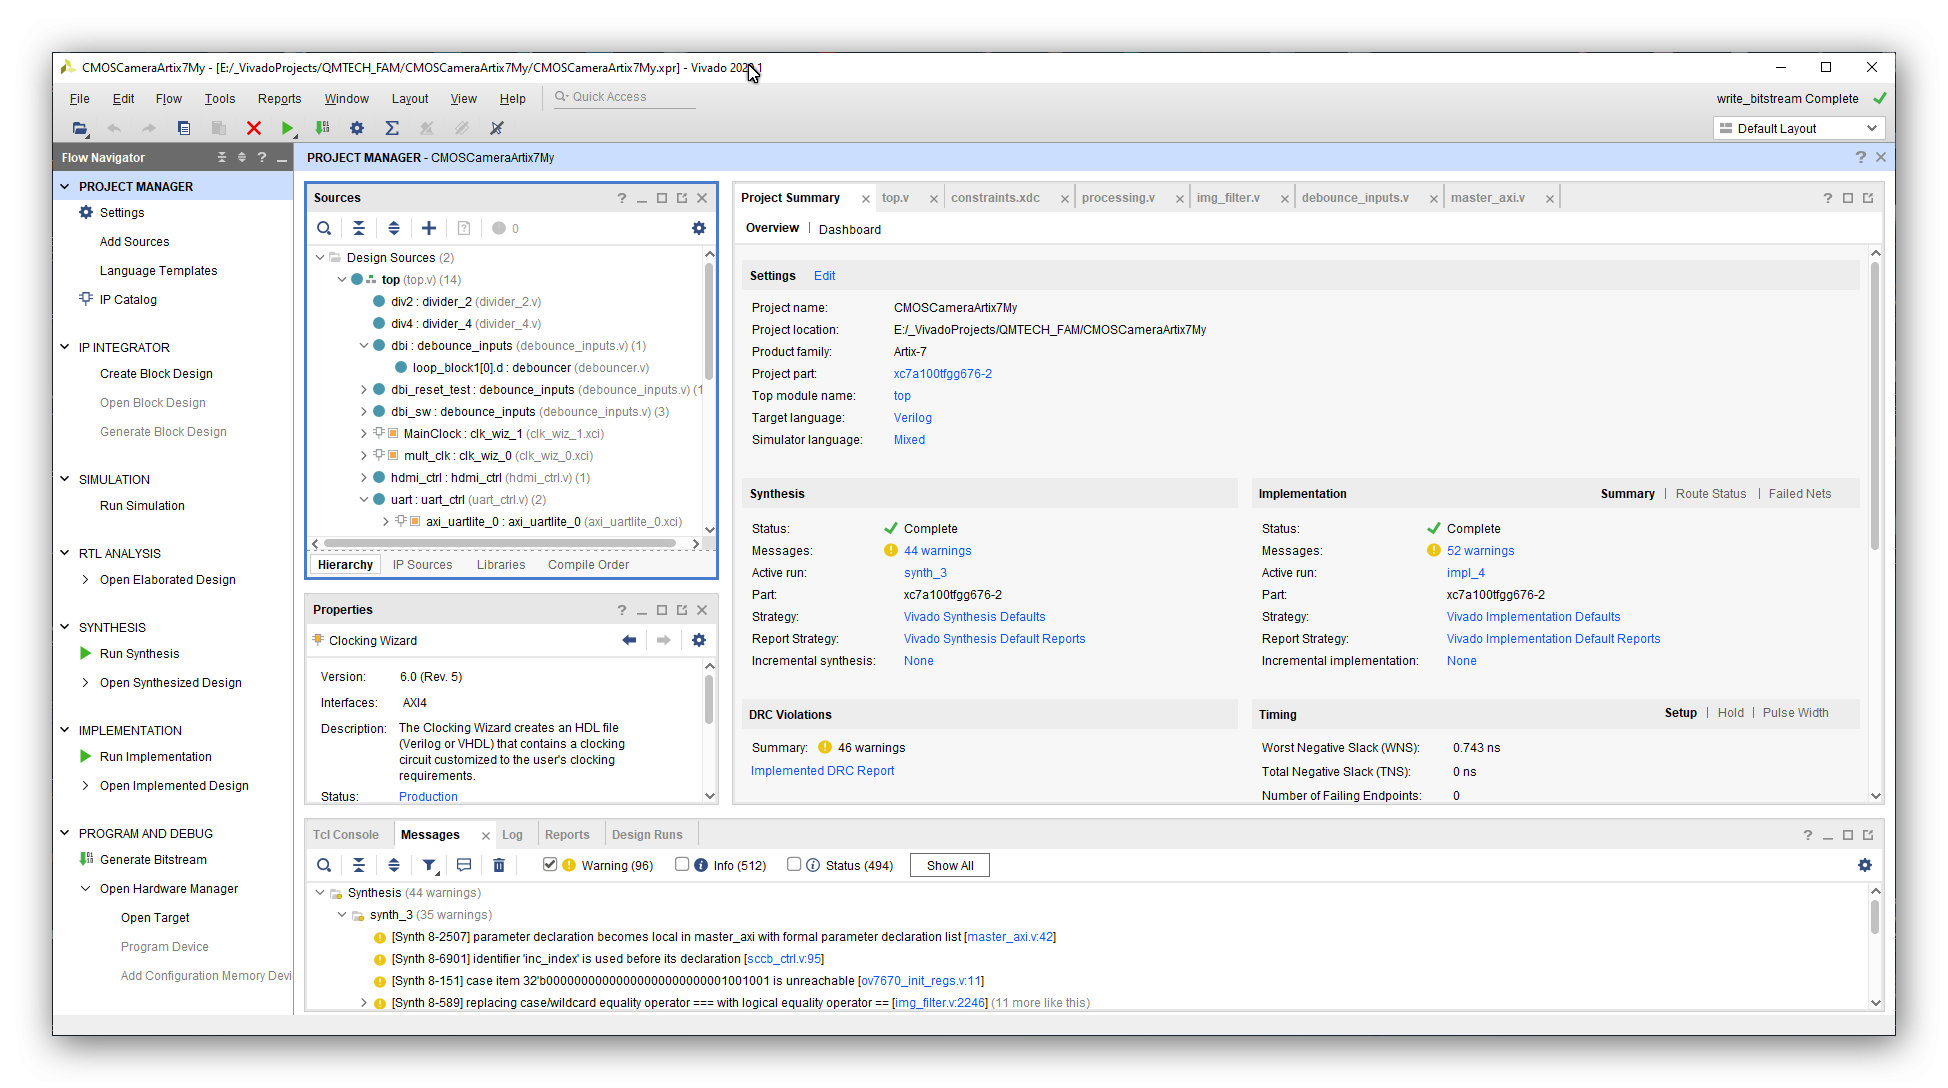Open Settings gear in main toolbar
The height and width of the screenshot is (1088, 1948).
[x=357, y=128]
